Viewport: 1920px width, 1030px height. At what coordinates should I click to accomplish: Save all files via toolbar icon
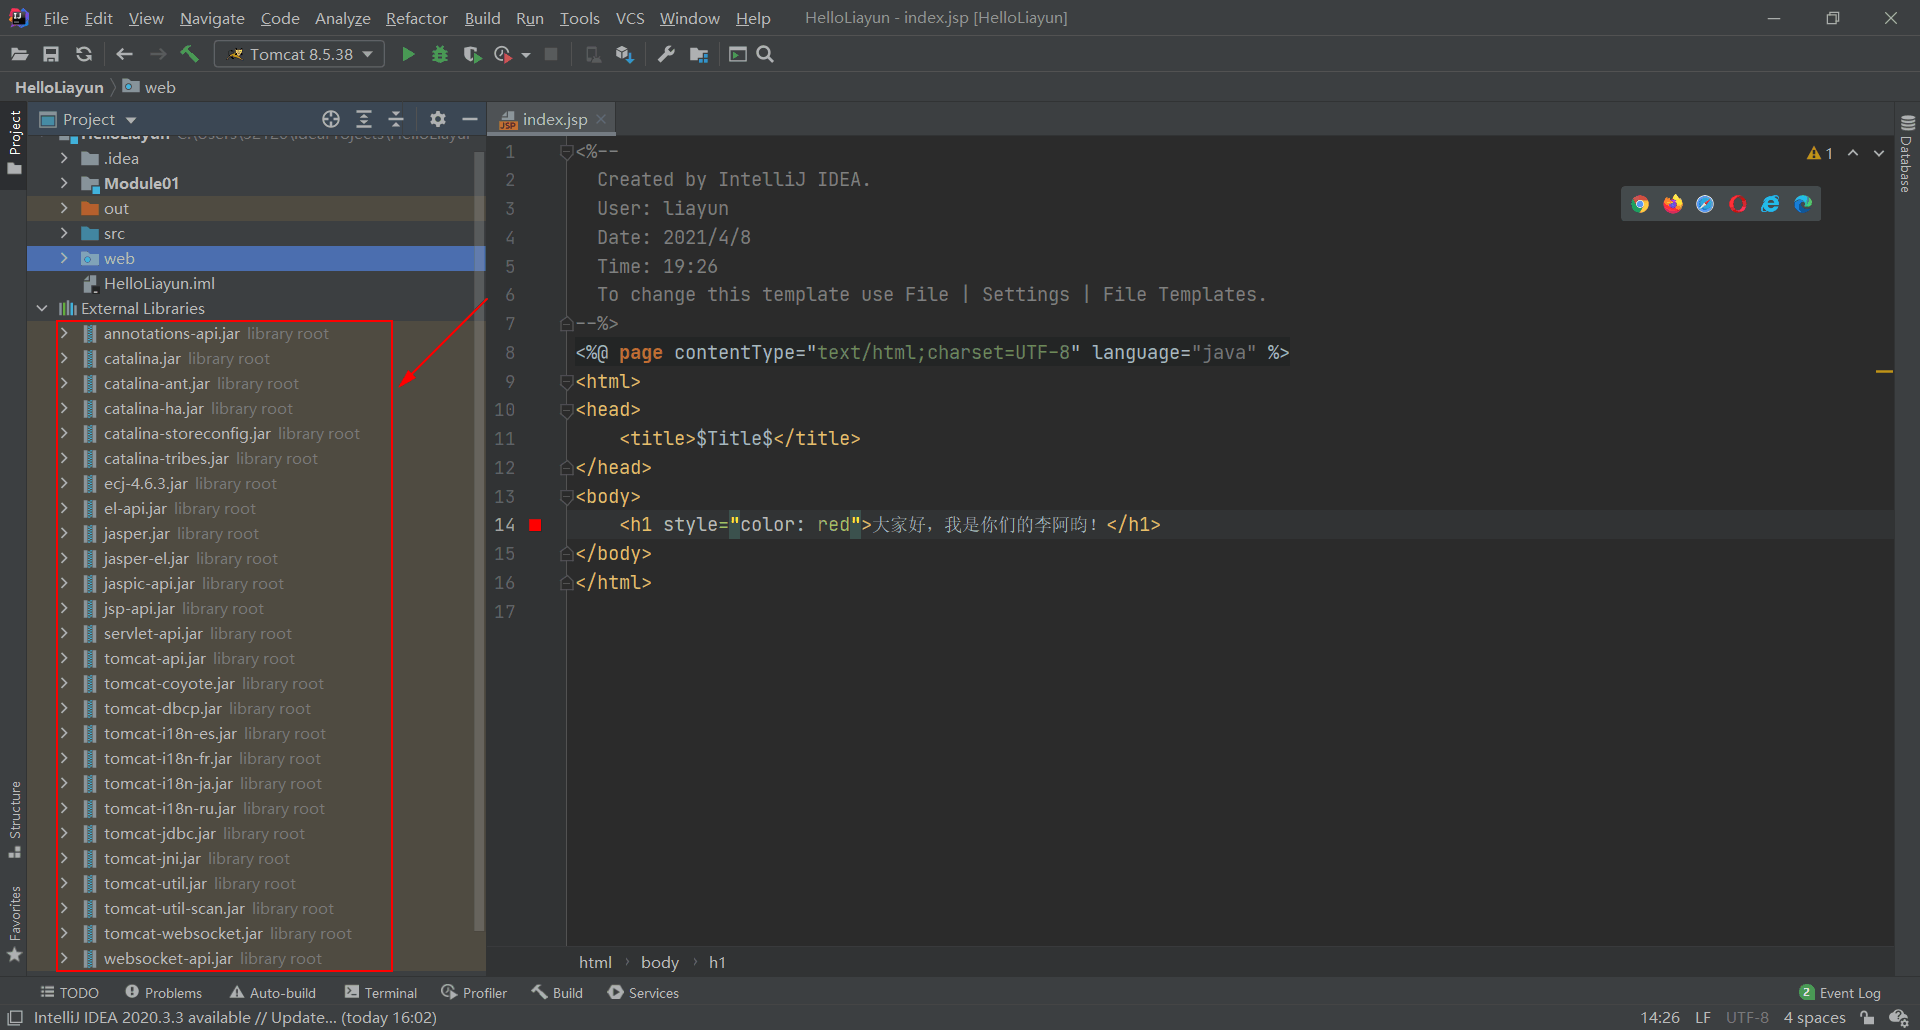51,54
